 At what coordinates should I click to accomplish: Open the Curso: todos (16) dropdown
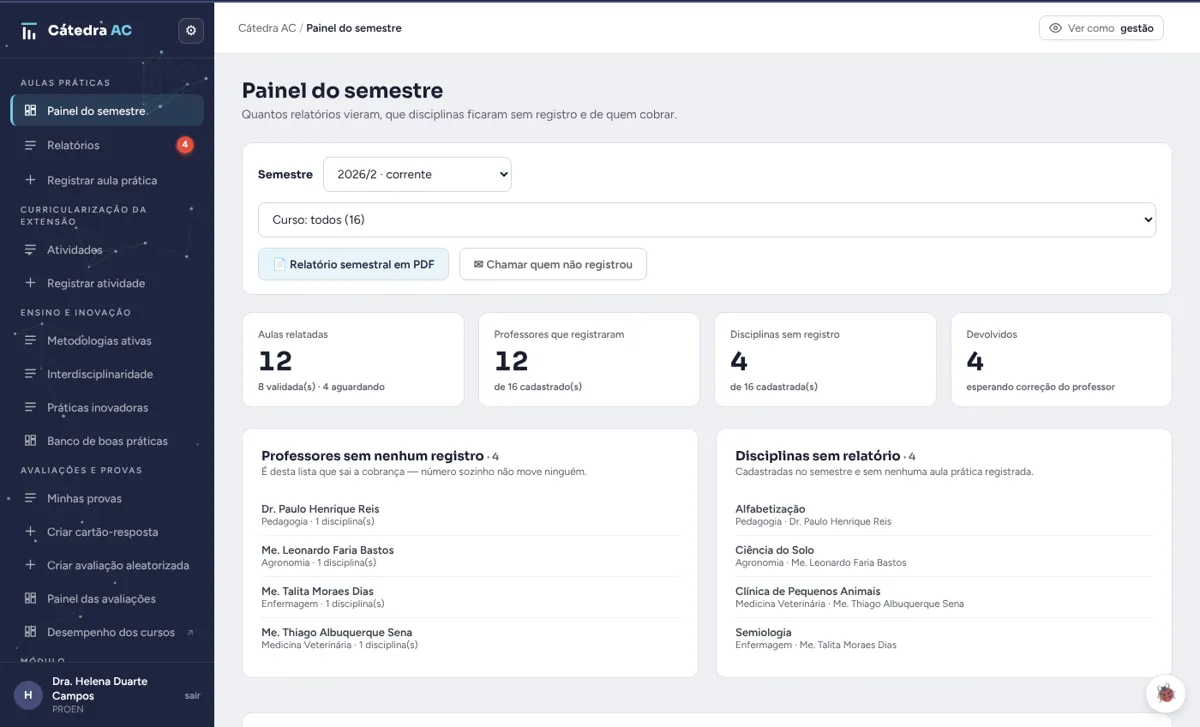coord(707,220)
